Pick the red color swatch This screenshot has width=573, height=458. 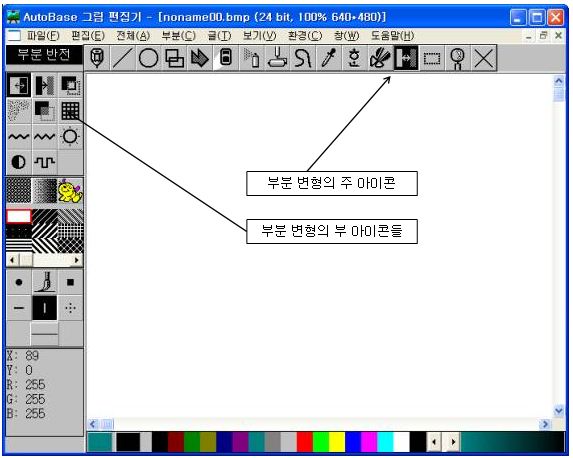pos(304,442)
